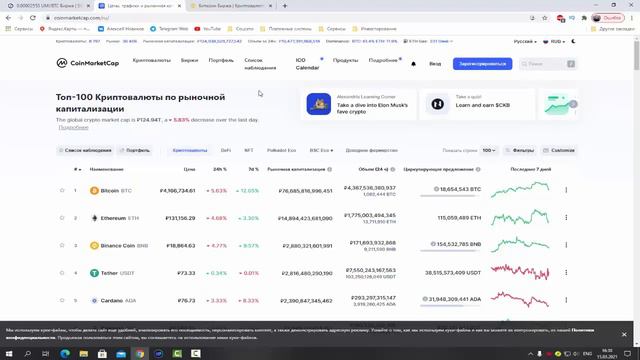Open ICO Calendar navigation item

point(307,64)
